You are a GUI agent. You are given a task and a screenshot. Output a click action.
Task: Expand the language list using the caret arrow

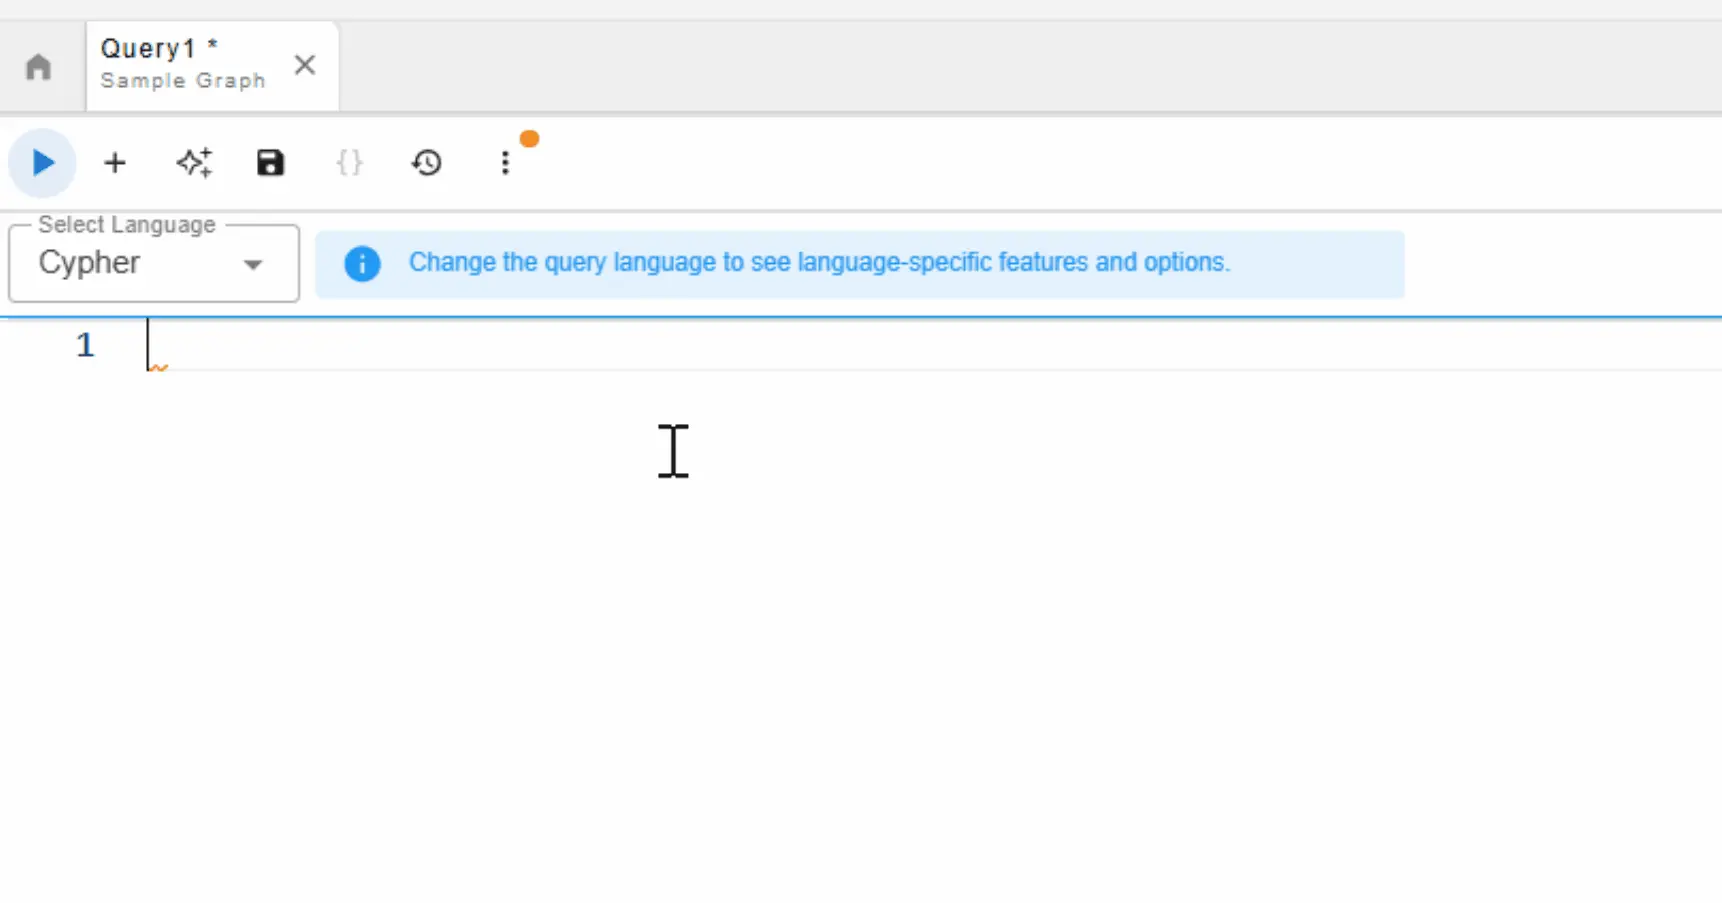(x=253, y=265)
